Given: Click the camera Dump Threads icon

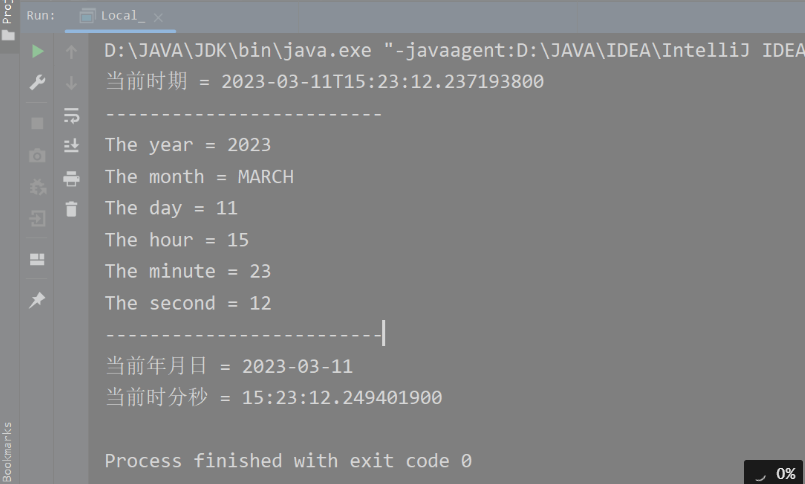Looking at the screenshot, I should tap(37, 156).
